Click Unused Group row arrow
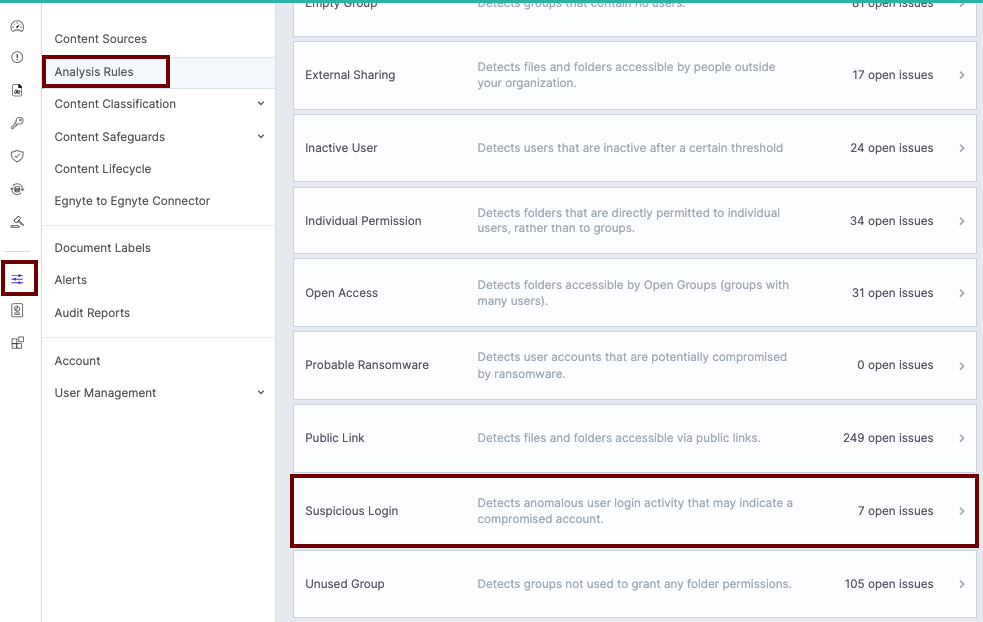The height and width of the screenshot is (622, 983). pos(962,584)
